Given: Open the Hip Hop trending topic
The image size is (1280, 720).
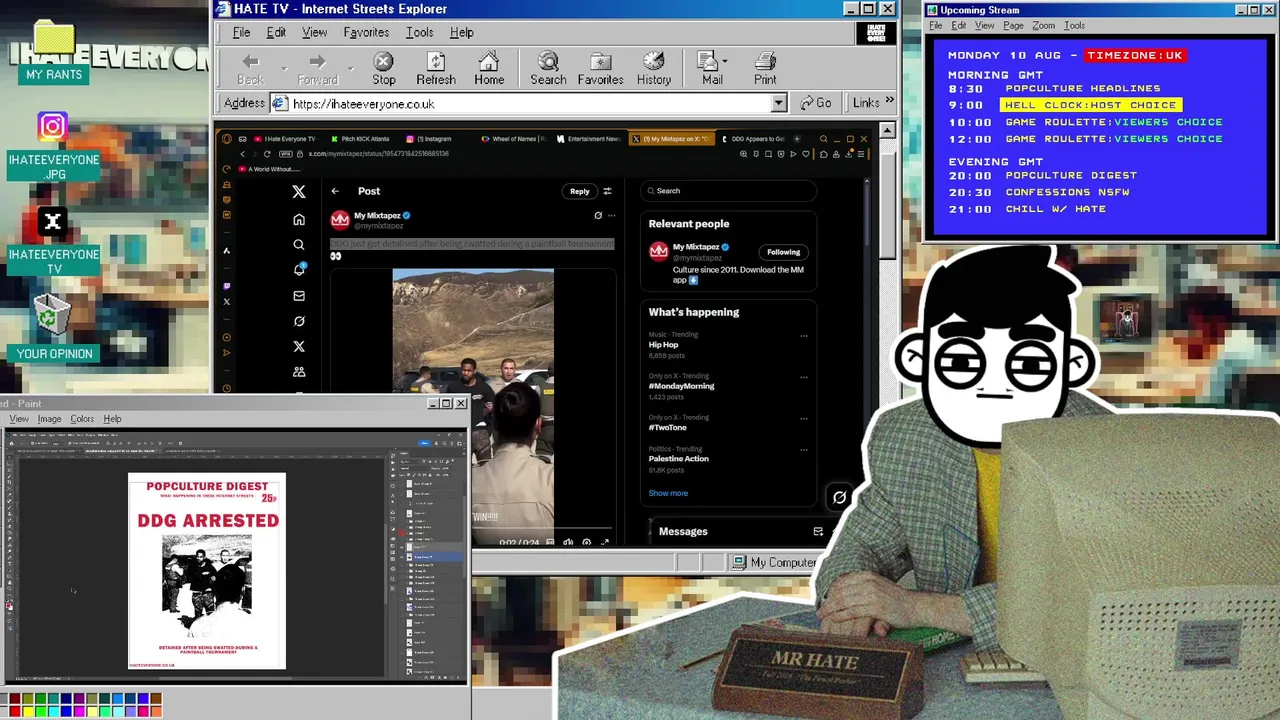Looking at the screenshot, I should (x=663, y=345).
